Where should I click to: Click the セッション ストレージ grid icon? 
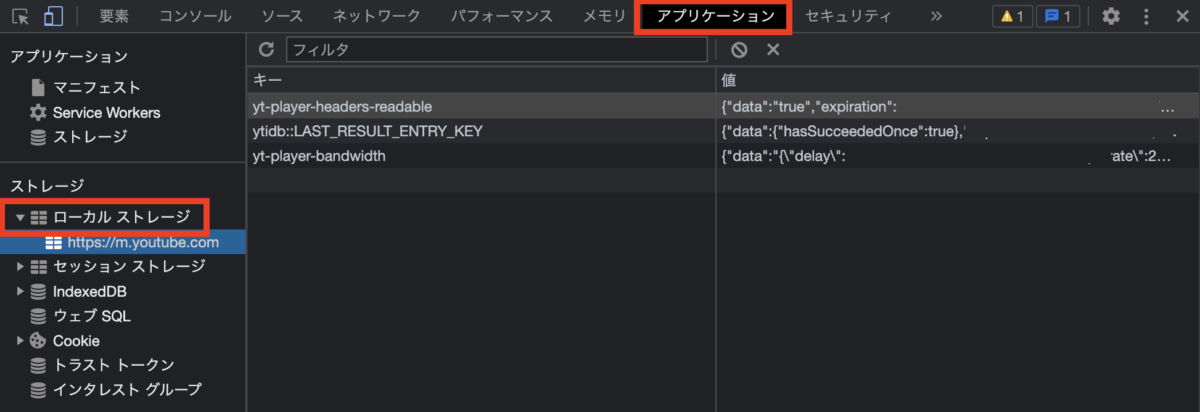38,266
